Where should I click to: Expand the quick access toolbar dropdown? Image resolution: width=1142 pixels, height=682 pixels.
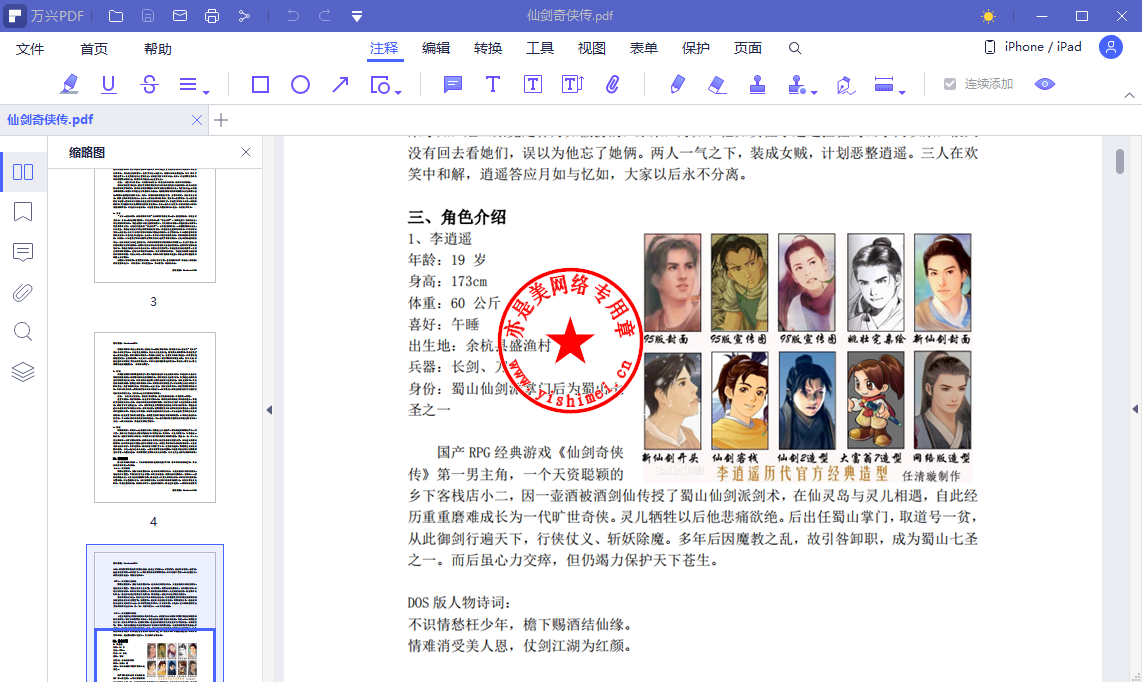coord(357,16)
